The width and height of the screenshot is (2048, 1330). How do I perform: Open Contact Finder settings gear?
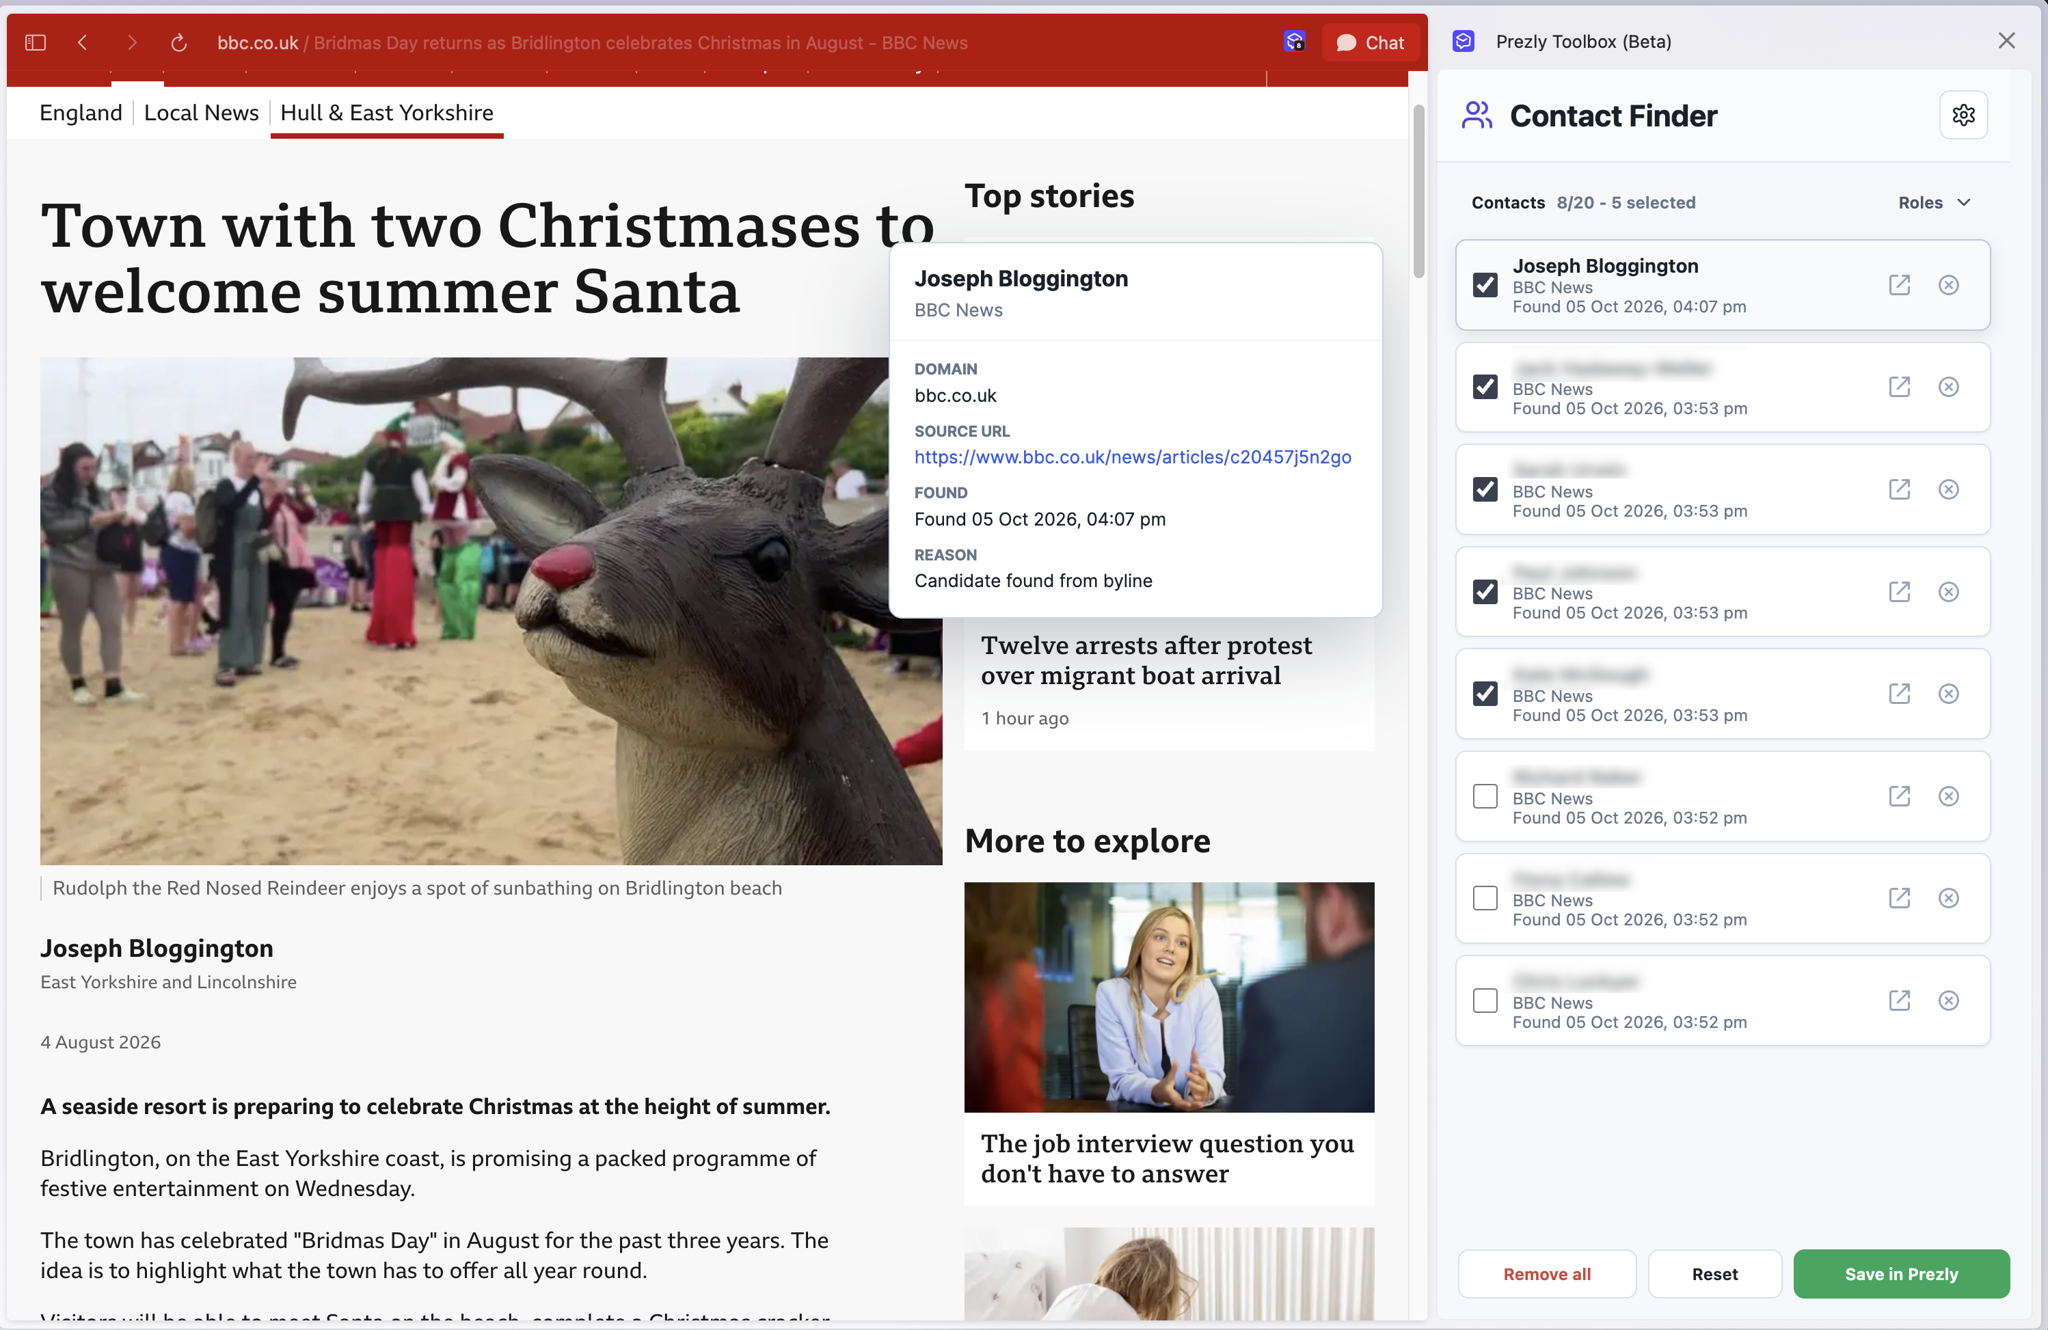(x=1963, y=115)
